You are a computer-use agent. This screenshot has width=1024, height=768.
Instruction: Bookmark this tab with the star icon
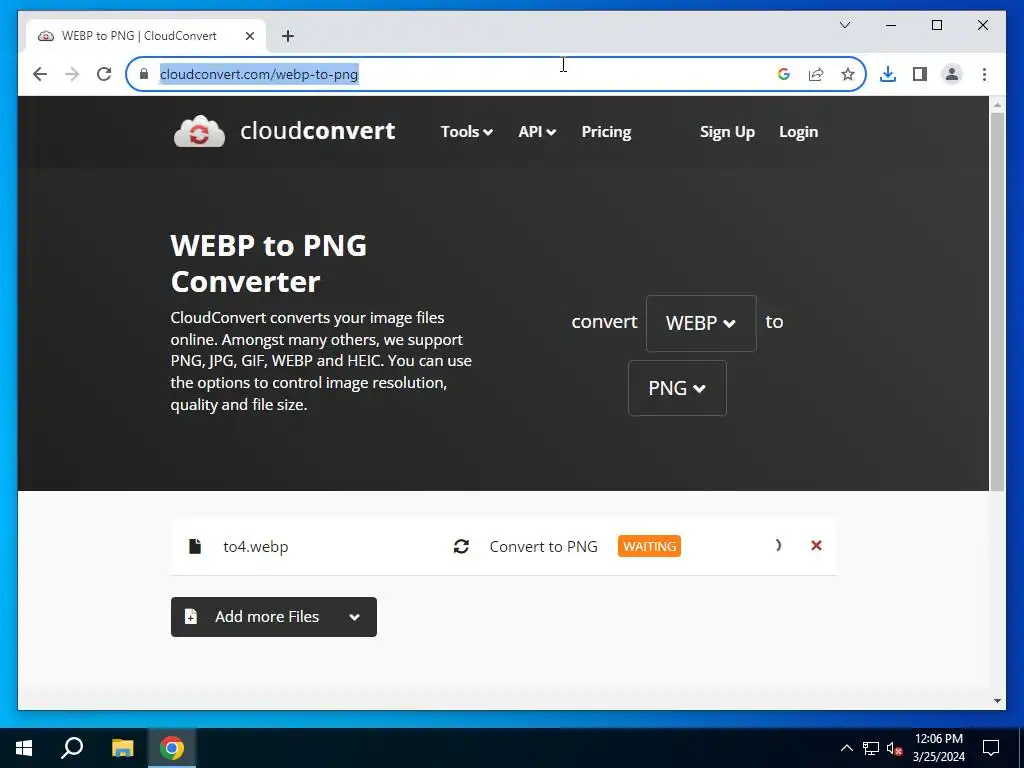click(x=848, y=74)
